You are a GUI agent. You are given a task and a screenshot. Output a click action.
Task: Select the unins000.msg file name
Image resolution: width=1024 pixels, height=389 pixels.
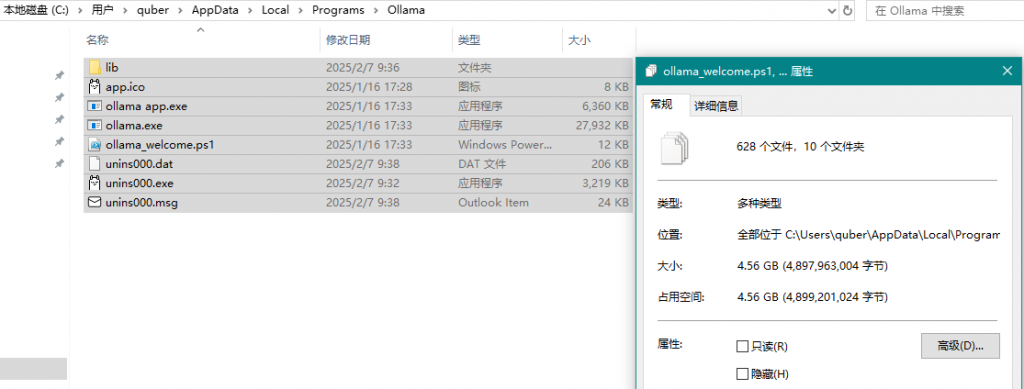[x=141, y=202]
